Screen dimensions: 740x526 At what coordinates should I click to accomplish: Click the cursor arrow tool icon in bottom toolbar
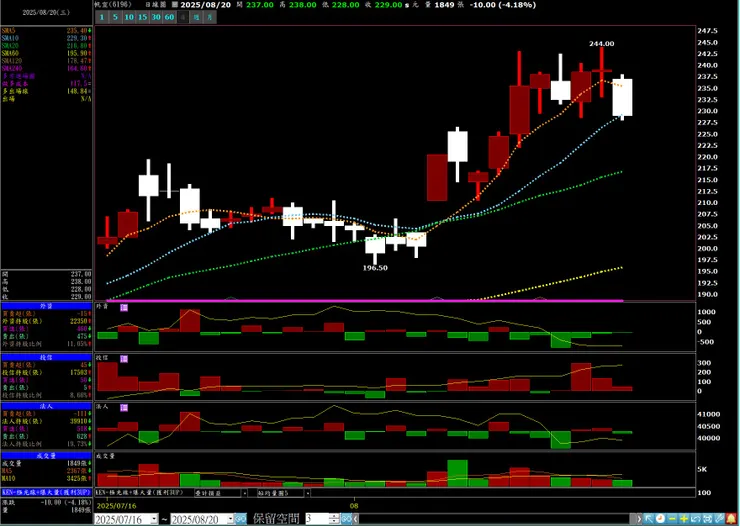(x=649, y=519)
